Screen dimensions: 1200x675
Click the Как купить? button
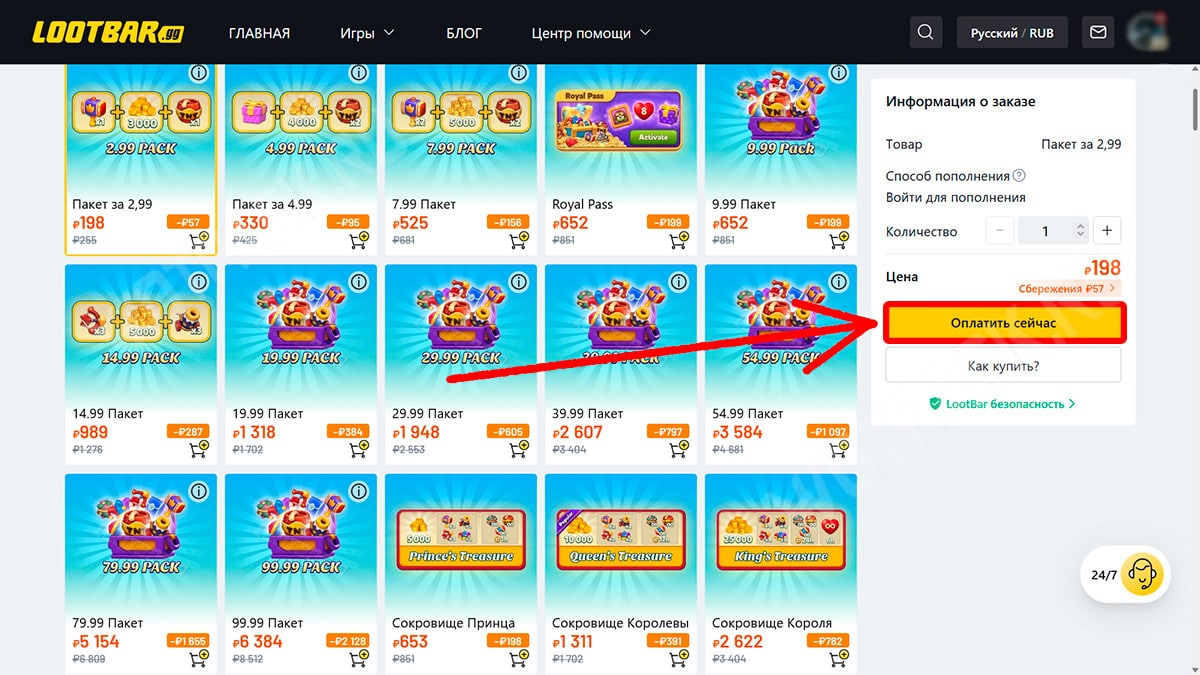coord(1003,366)
